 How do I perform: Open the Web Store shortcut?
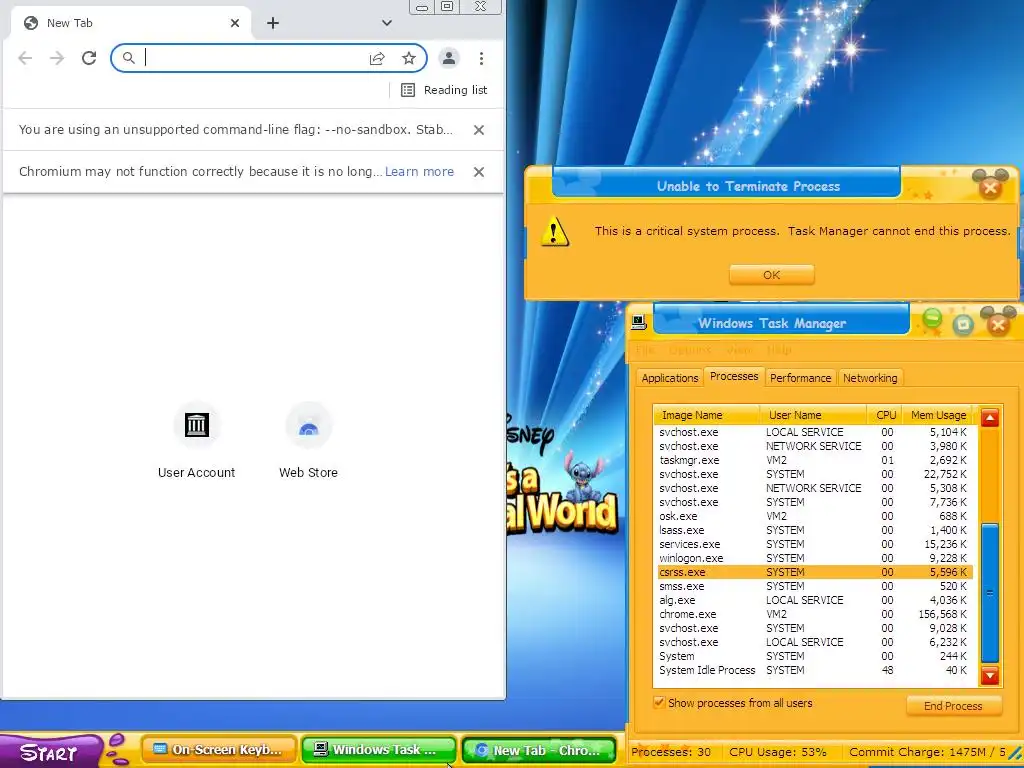point(308,441)
